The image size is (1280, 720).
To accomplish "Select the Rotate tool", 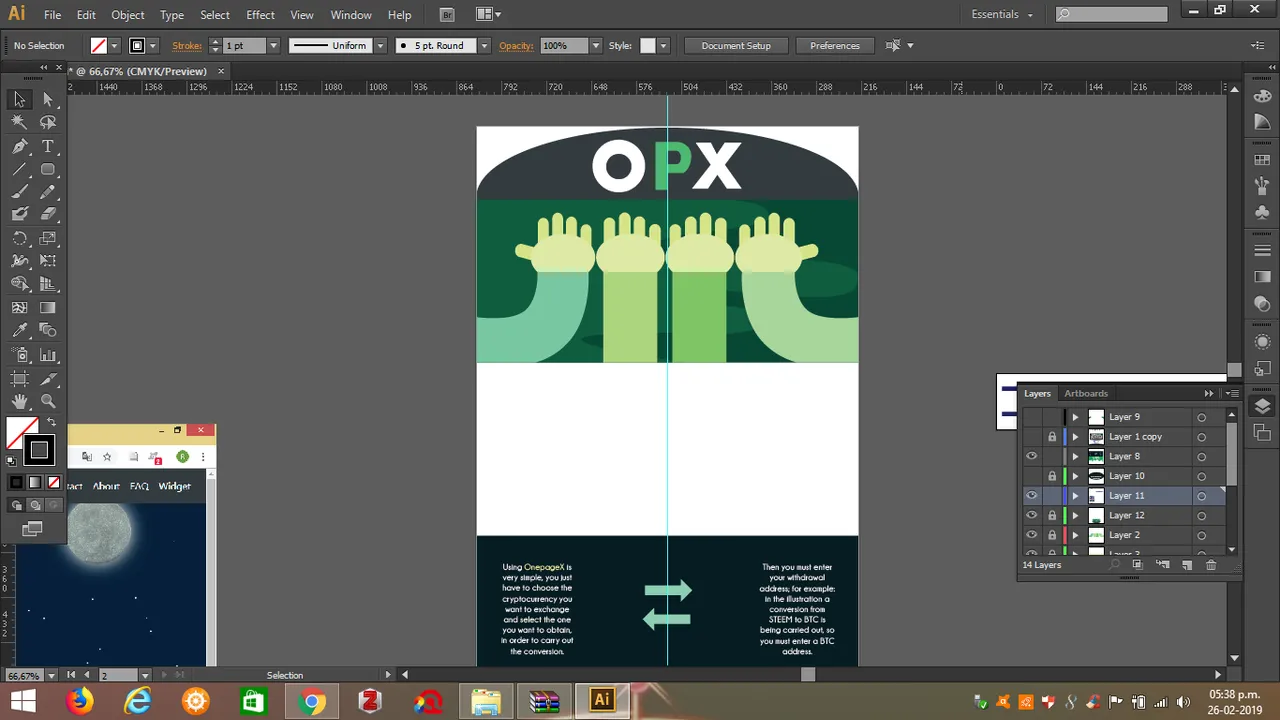I will point(19,238).
